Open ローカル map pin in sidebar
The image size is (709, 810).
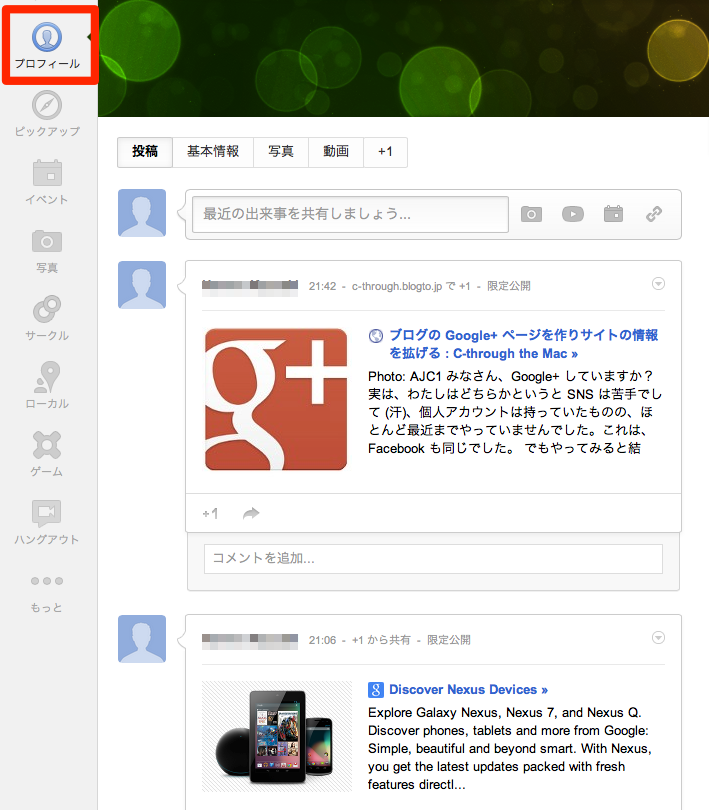click(x=47, y=377)
